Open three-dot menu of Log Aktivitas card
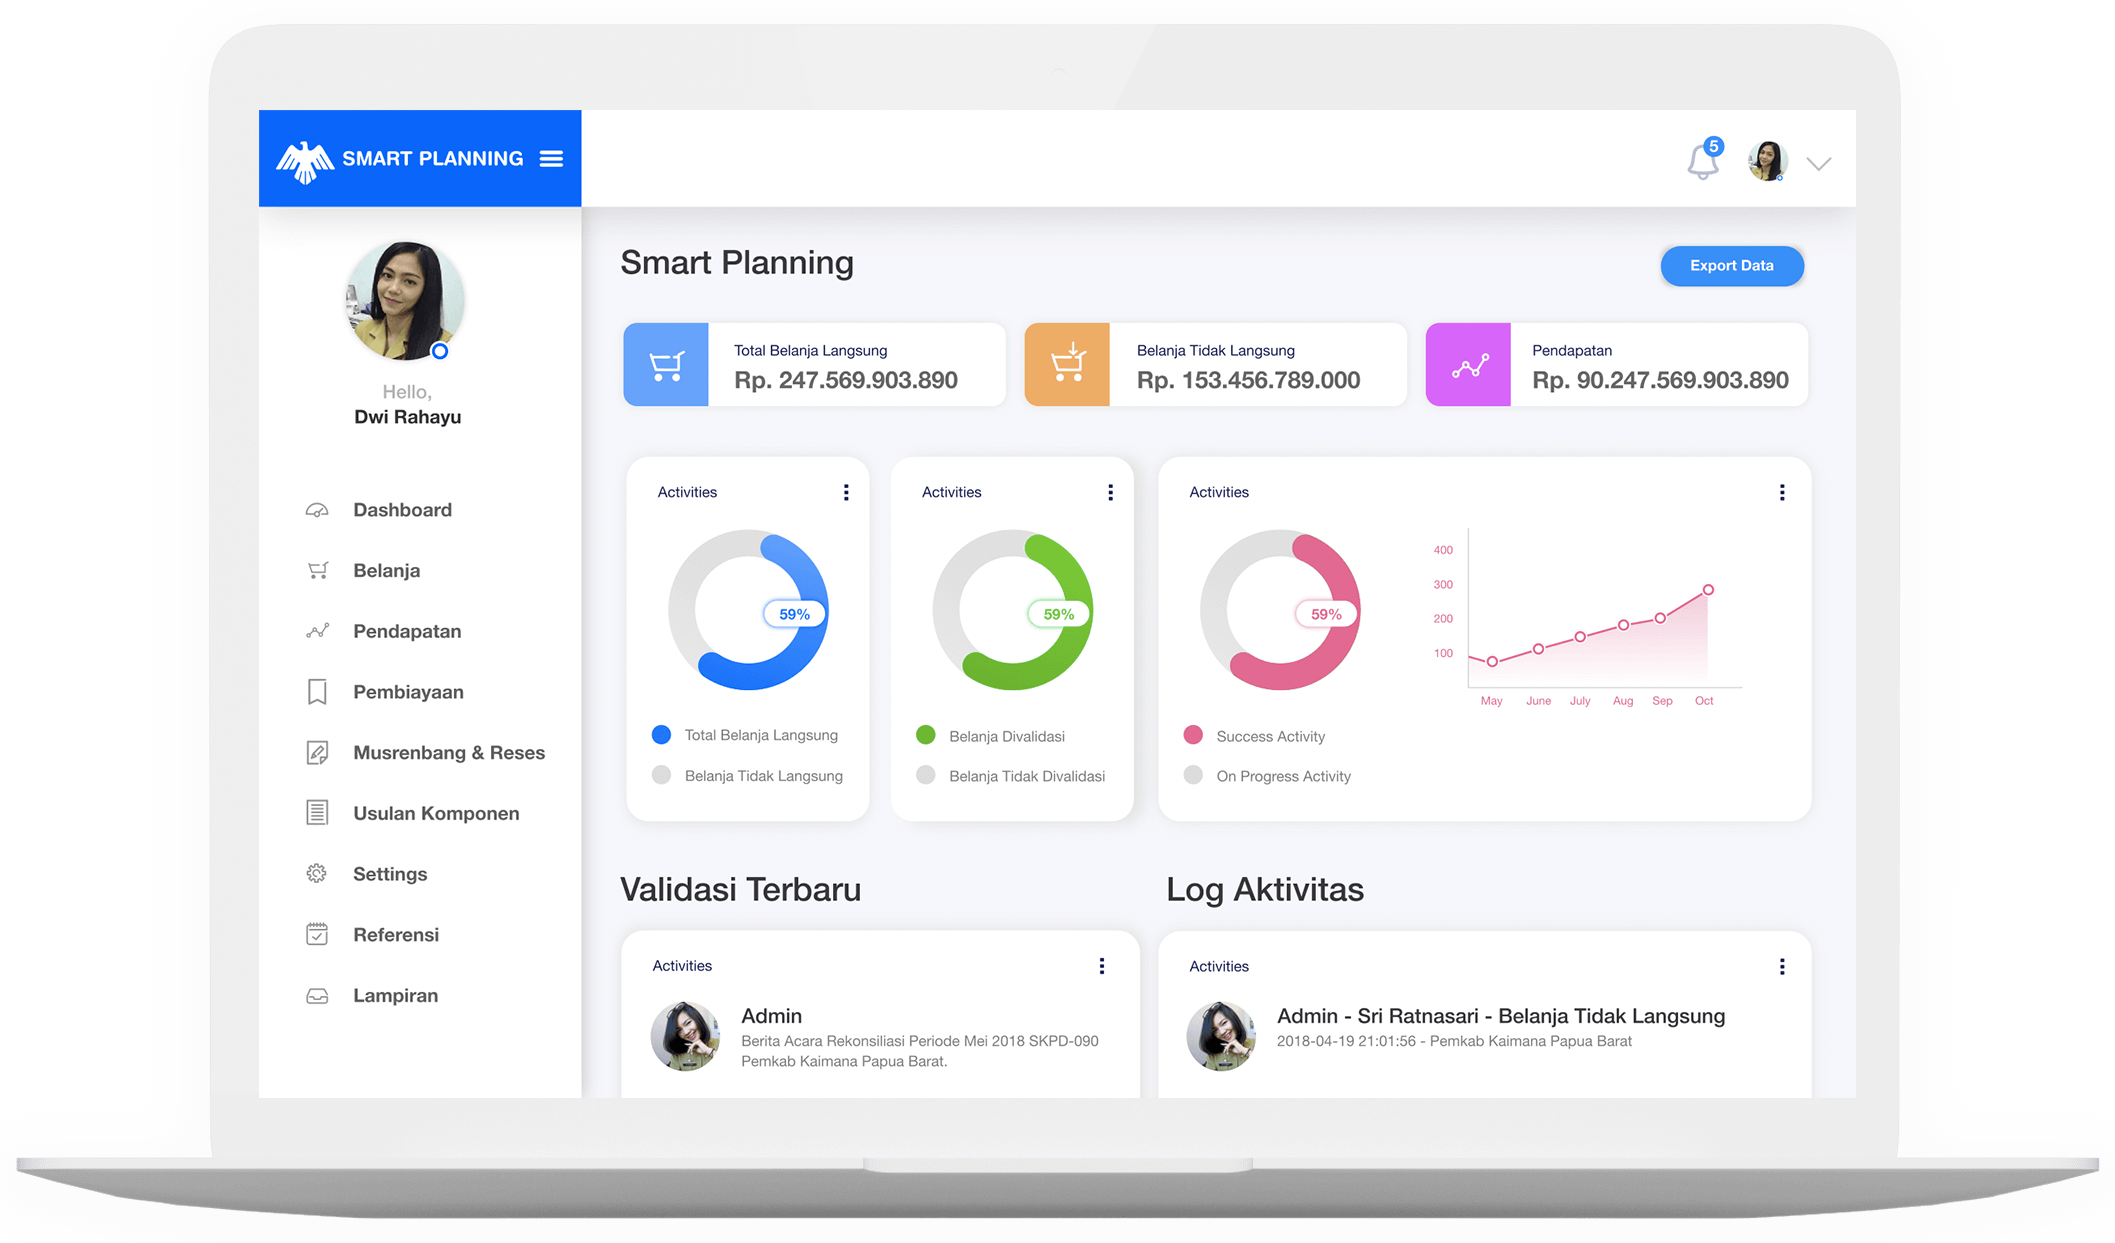Image resolution: width=2115 pixels, height=1243 pixels. [1781, 966]
